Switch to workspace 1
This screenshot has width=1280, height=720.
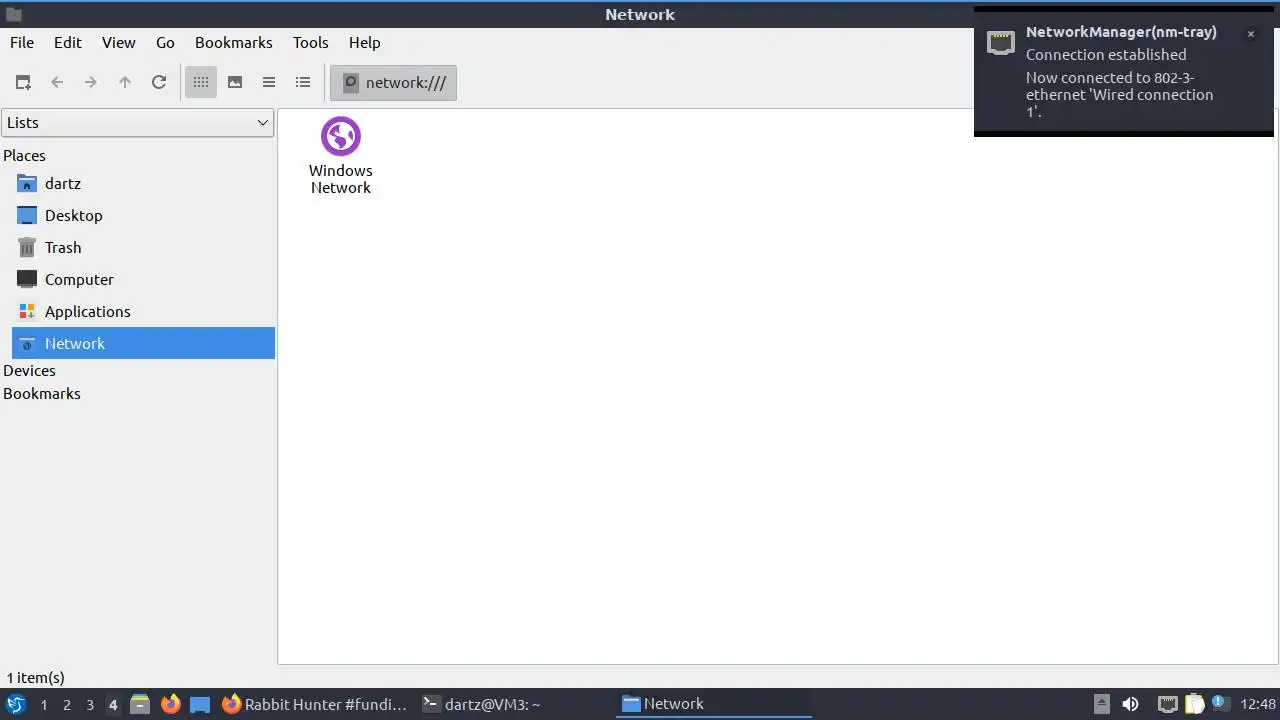tap(44, 704)
